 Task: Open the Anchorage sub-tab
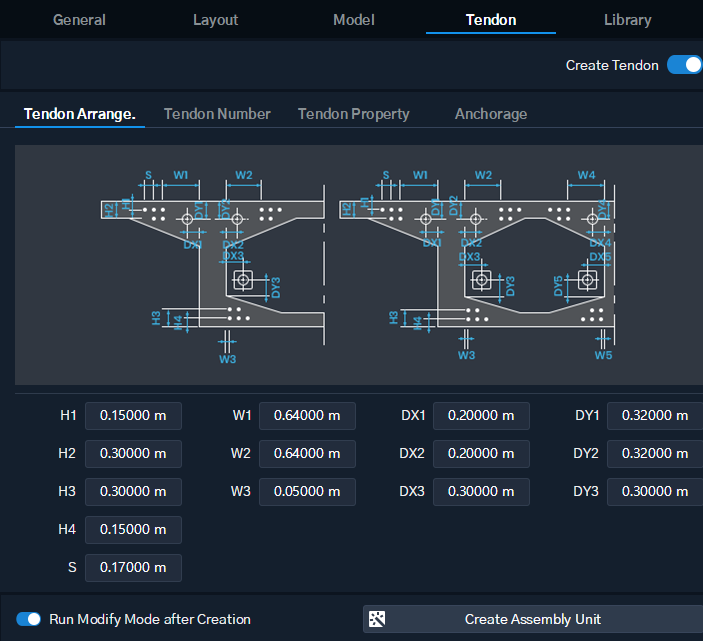click(491, 114)
